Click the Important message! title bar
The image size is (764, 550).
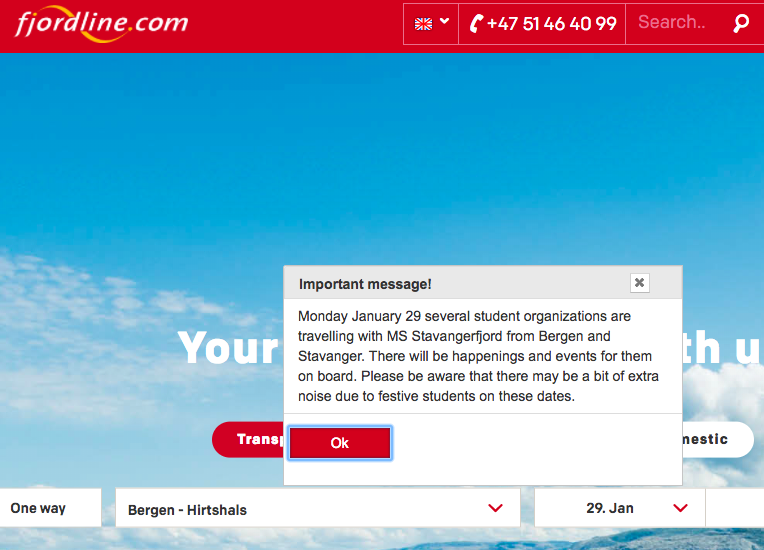[x=482, y=283]
